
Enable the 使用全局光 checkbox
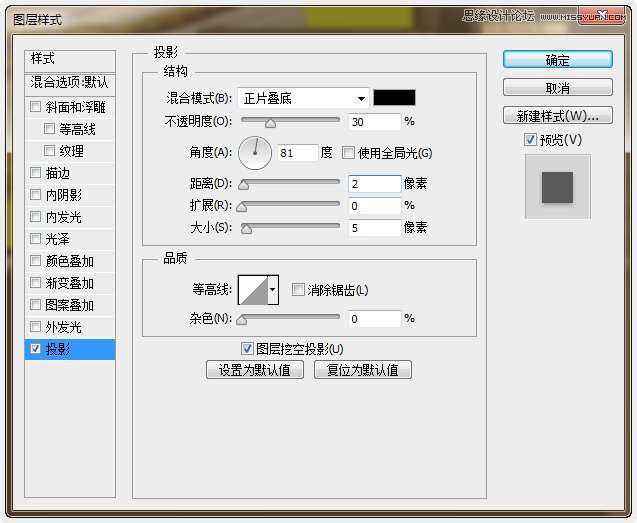349,153
